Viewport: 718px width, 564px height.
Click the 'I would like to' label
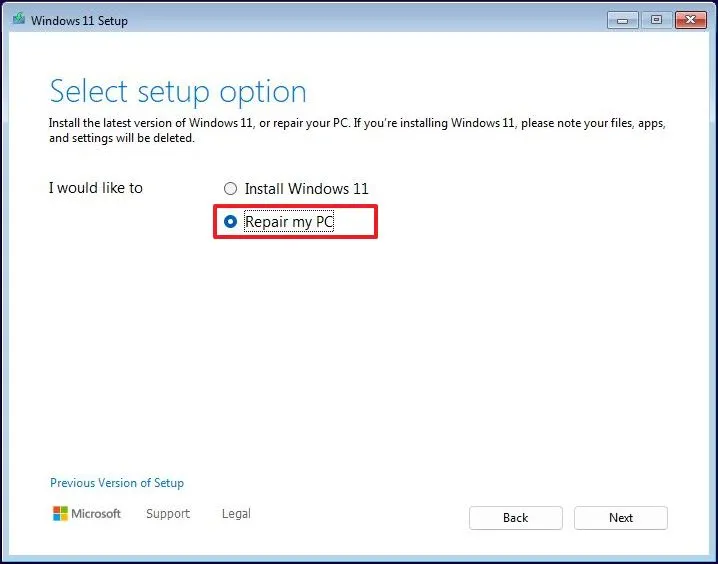(96, 188)
